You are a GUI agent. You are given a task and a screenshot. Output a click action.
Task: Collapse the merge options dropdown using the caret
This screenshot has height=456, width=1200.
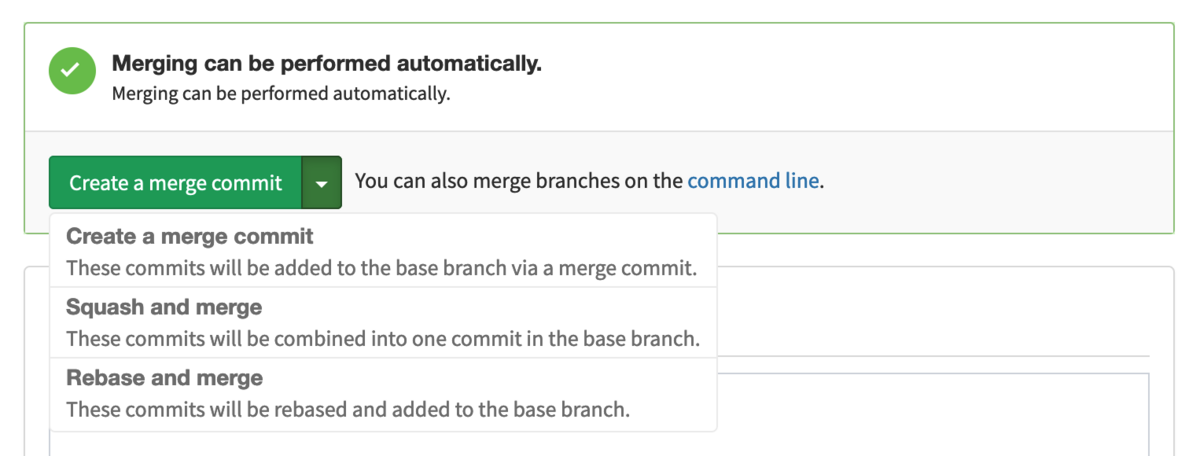321,182
